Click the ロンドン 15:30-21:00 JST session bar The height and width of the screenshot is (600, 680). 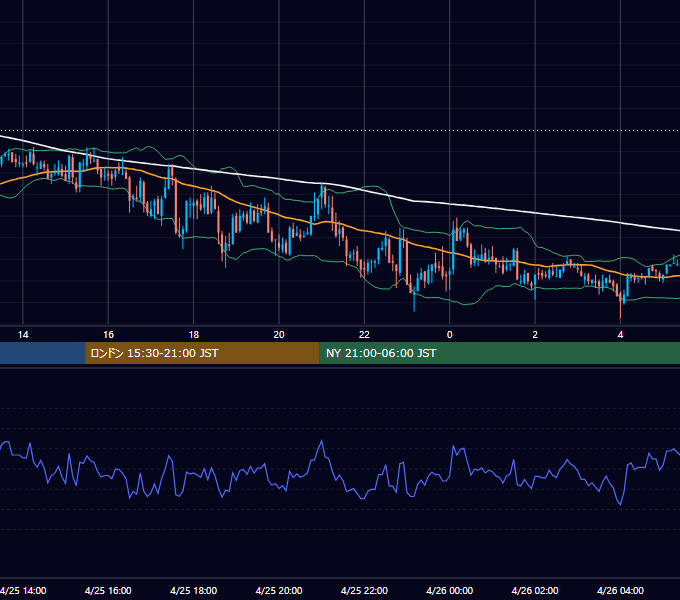[202, 353]
